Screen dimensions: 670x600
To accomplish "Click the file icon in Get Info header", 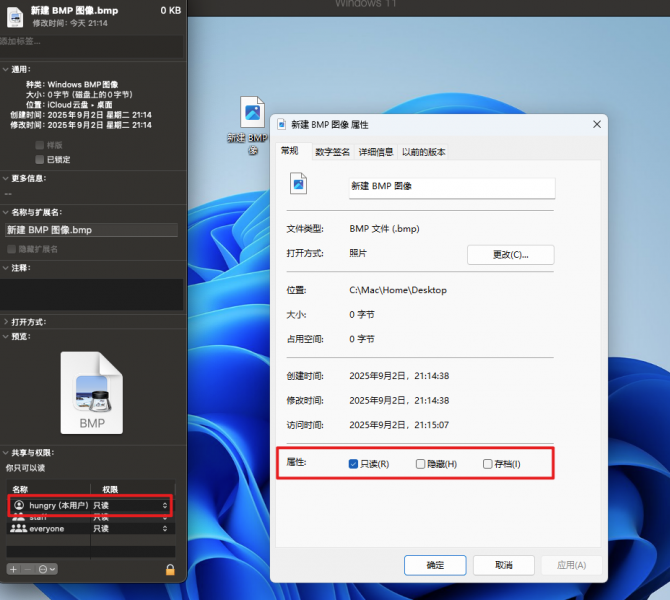I will (15, 17).
